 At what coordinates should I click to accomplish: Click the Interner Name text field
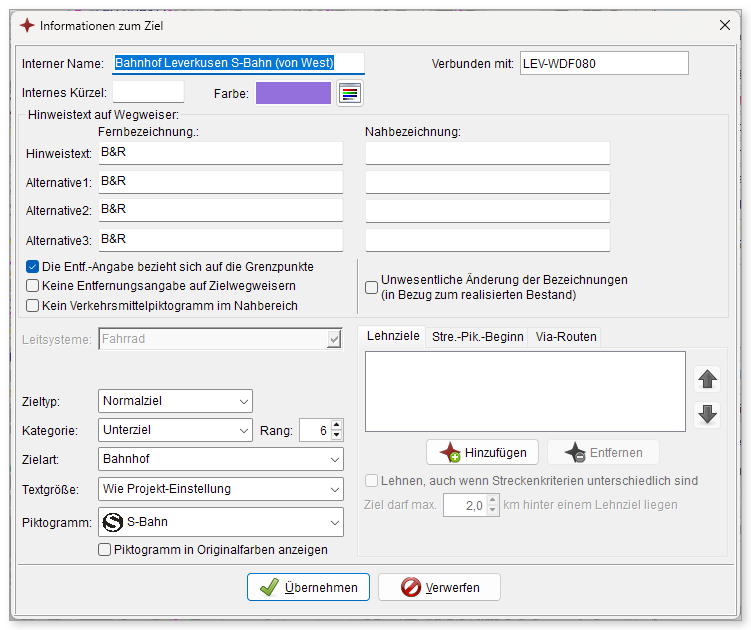[239, 63]
